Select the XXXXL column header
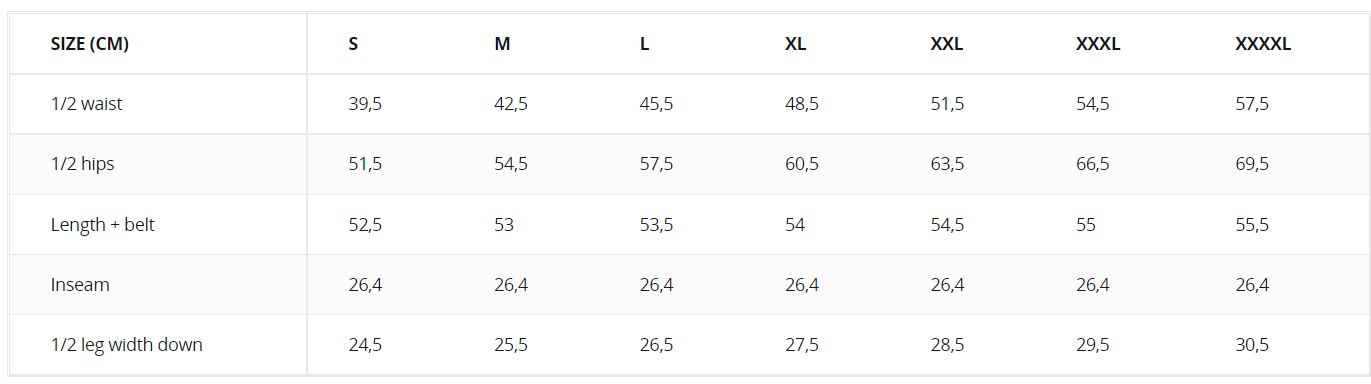This screenshot has height=384, width=1371. point(1263,44)
